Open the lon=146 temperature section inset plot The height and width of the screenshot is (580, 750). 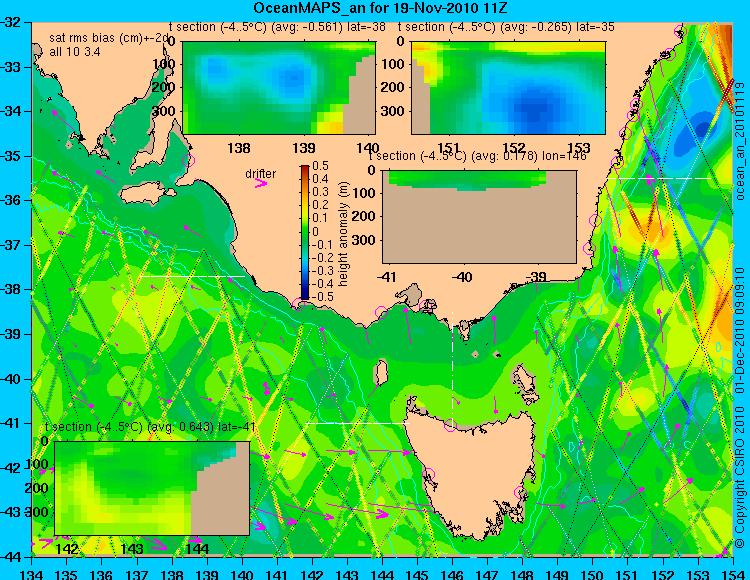[x=480, y=217]
